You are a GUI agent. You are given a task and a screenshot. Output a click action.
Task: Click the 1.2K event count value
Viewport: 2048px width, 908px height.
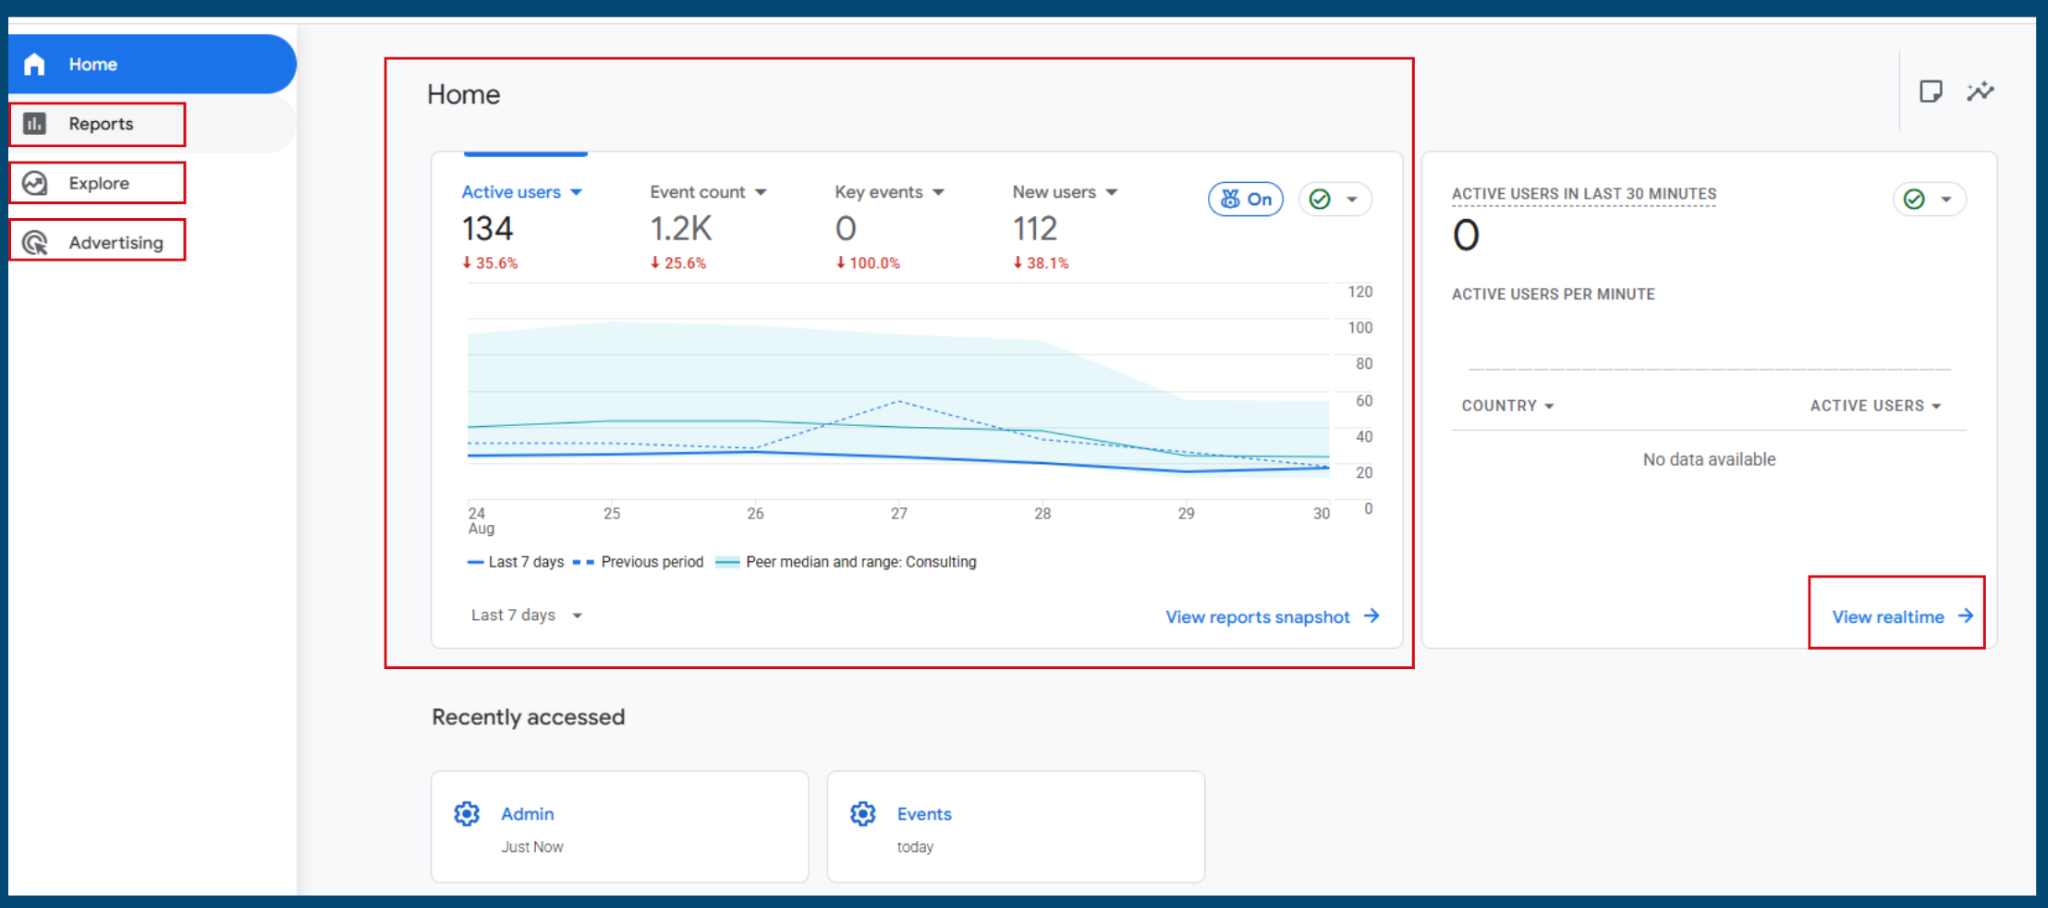click(x=681, y=229)
